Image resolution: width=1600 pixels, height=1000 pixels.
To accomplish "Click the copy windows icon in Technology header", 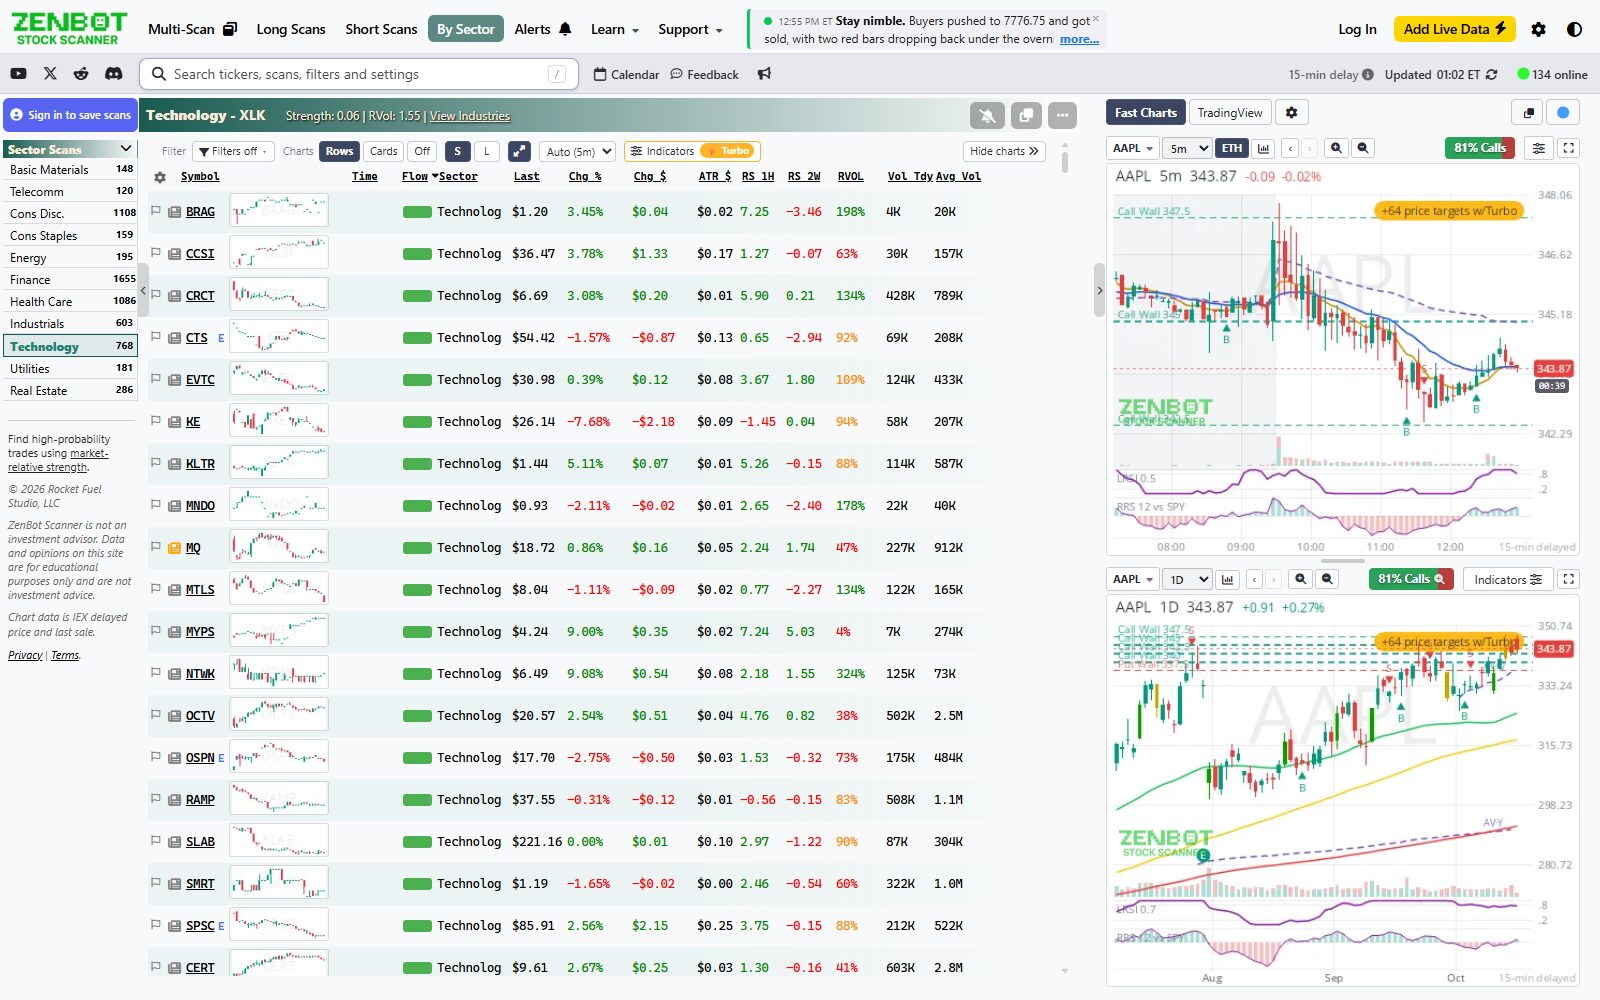I will pyautogui.click(x=1026, y=116).
